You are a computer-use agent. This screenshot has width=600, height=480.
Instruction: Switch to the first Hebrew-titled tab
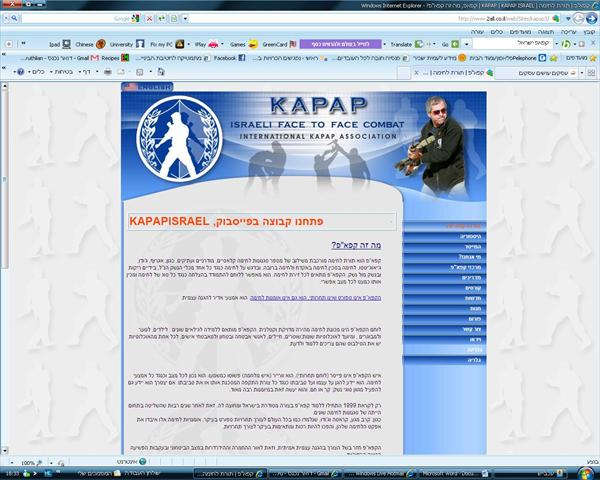pos(536,73)
